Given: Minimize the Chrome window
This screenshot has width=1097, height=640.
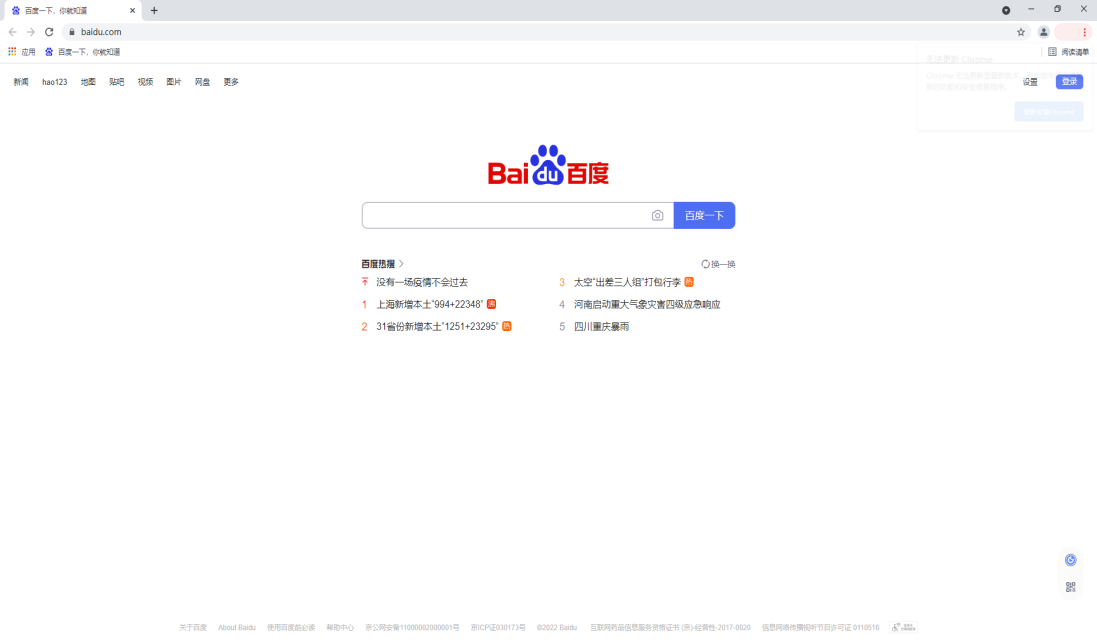Looking at the screenshot, I should pos(1031,9).
